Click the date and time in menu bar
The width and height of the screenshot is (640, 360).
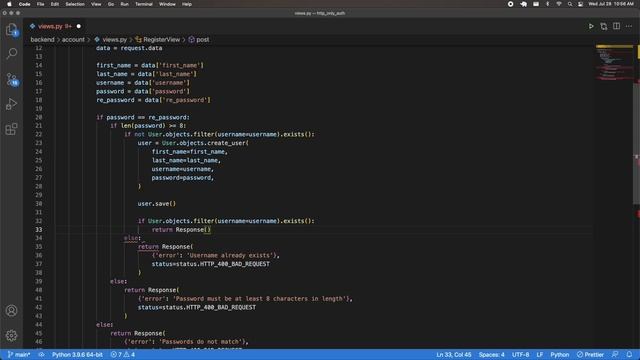tap(611, 4)
